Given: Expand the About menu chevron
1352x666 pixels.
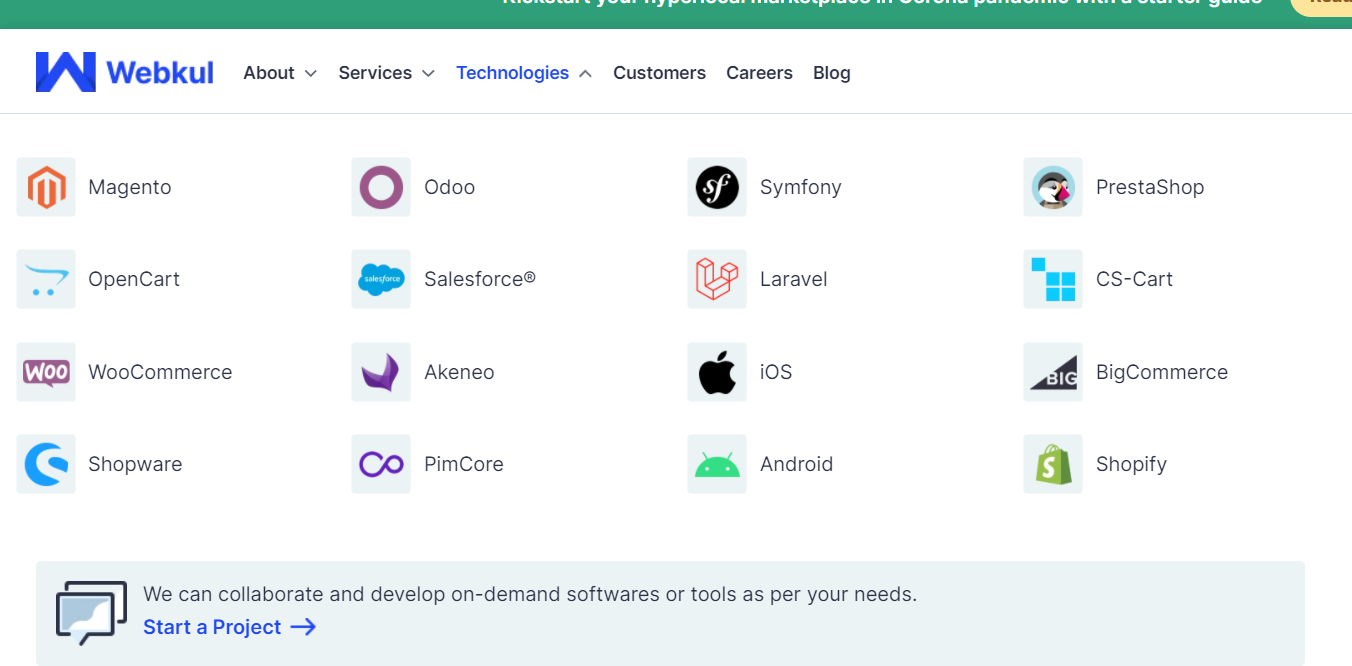Looking at the screenshot, I should tap(311, 73).
